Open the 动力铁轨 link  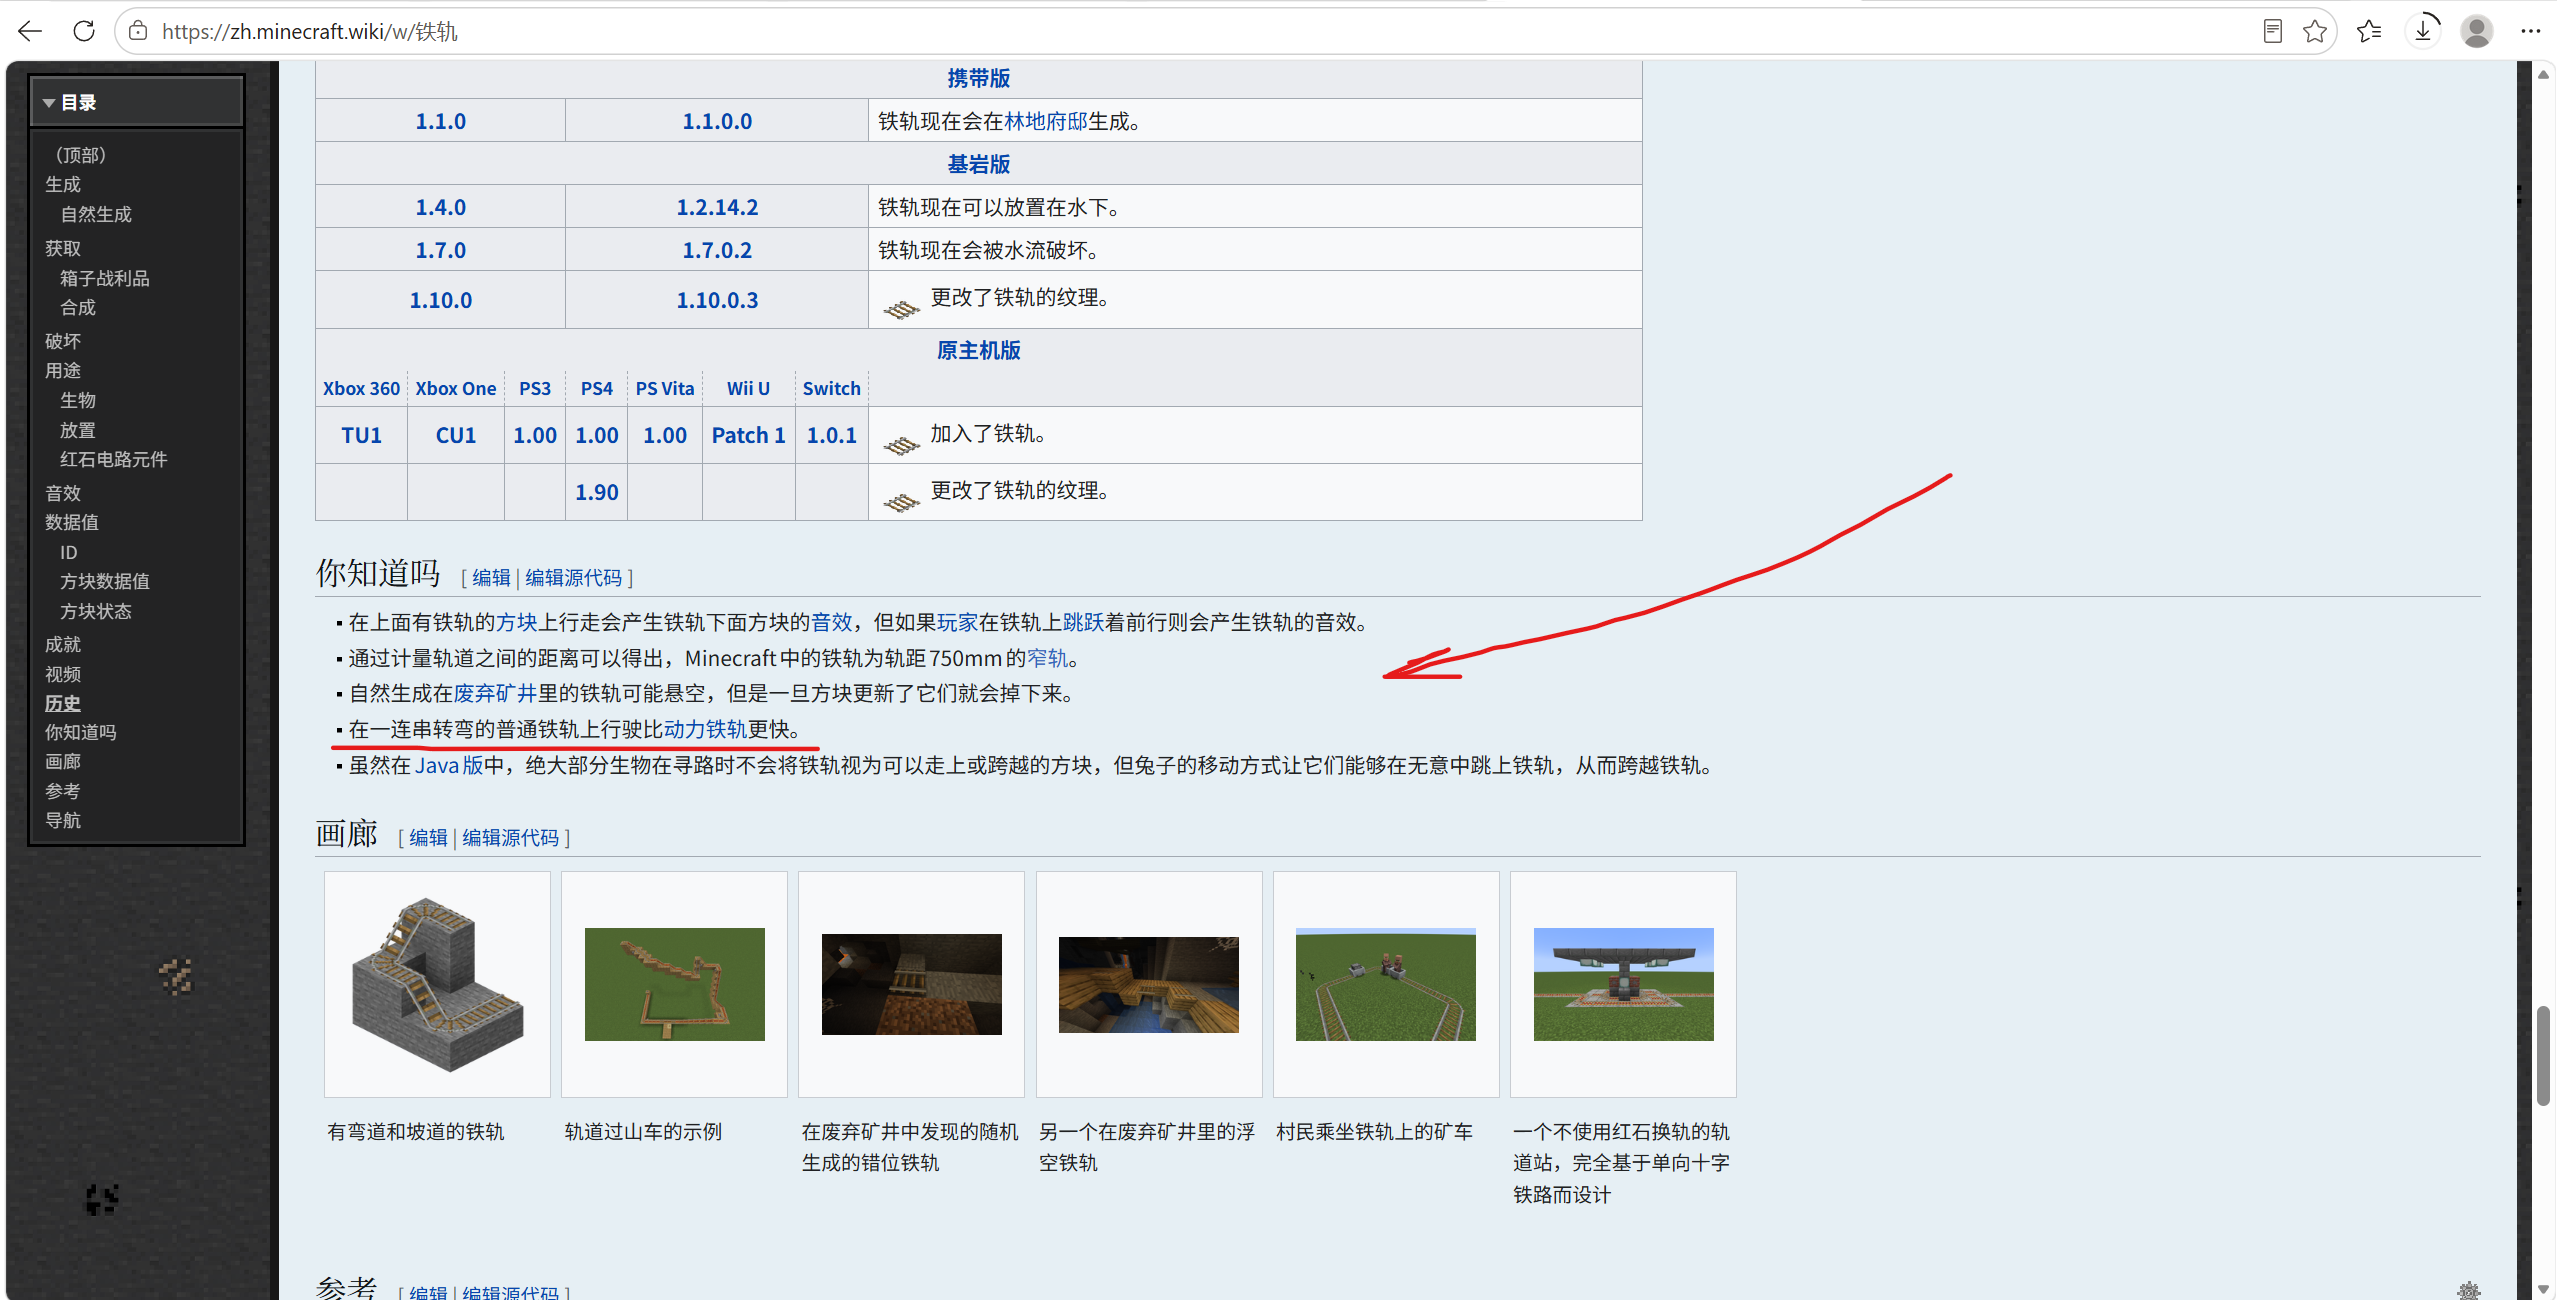[705, 729]
